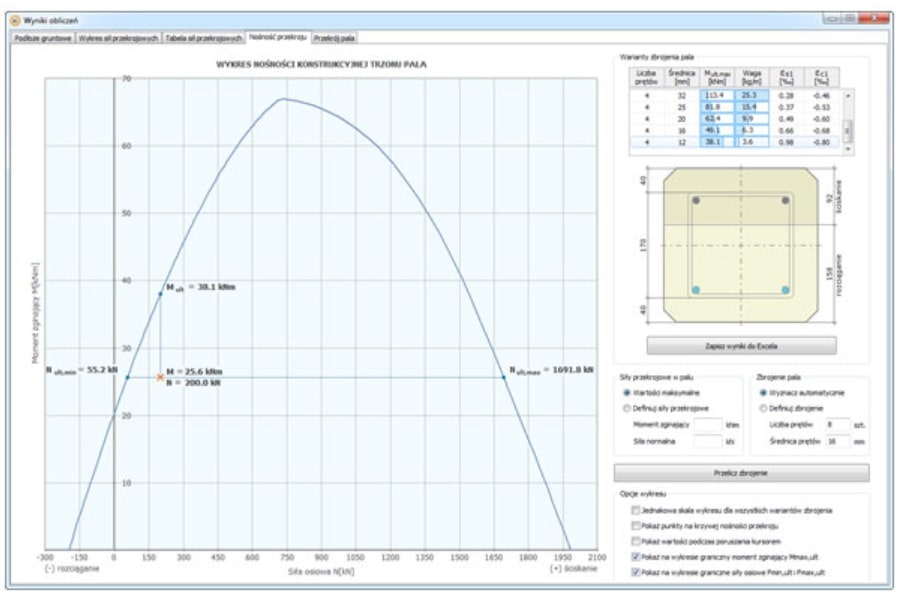904x595 pixels.
Task: Click the Mult = 38.1 kNm point on the curve
Action: click(160, 294)
